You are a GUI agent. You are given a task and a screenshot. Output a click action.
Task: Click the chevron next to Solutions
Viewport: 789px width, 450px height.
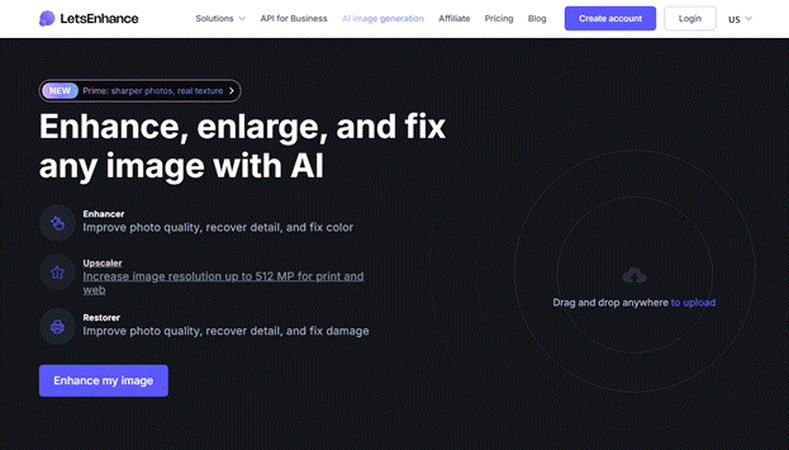coord(242,19)
